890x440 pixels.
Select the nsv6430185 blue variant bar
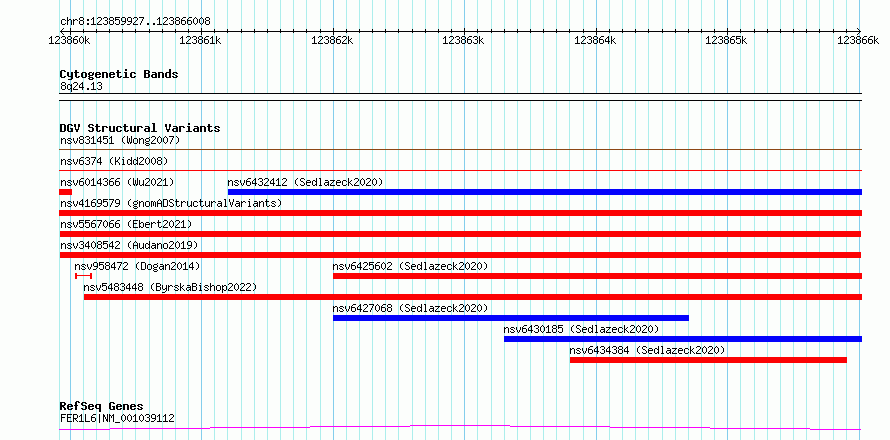(683, 339)
